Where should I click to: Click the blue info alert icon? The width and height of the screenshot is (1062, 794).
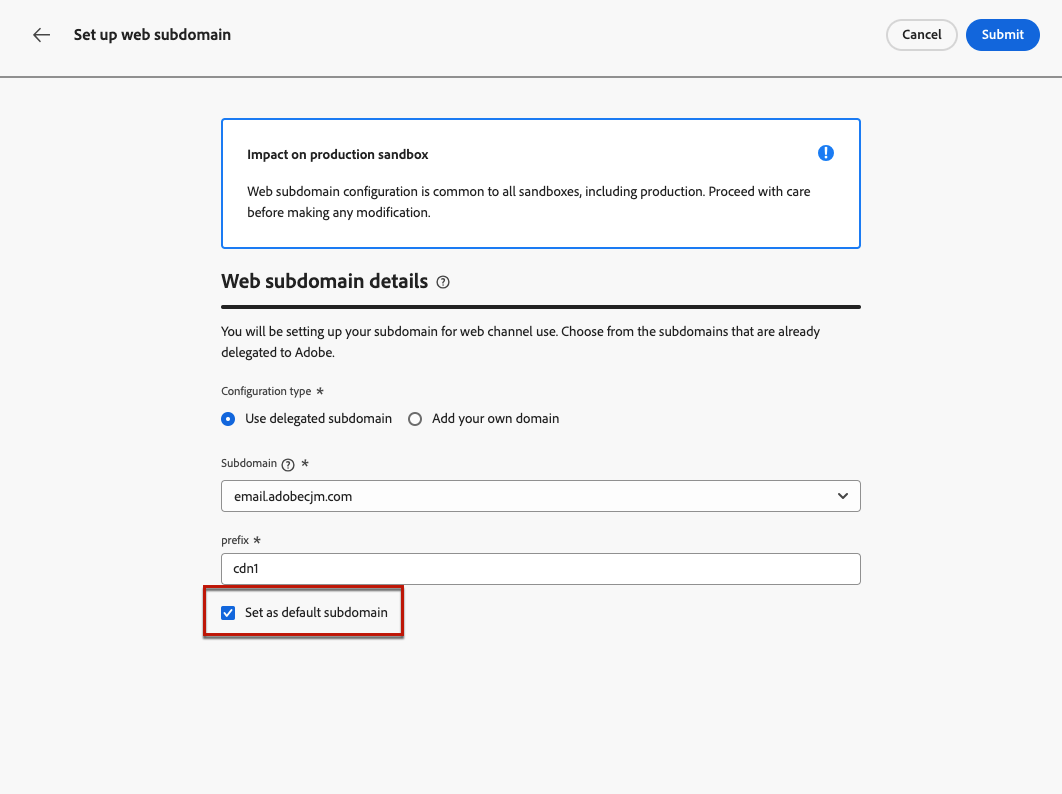pyautogui.click(x=825, y=153)
